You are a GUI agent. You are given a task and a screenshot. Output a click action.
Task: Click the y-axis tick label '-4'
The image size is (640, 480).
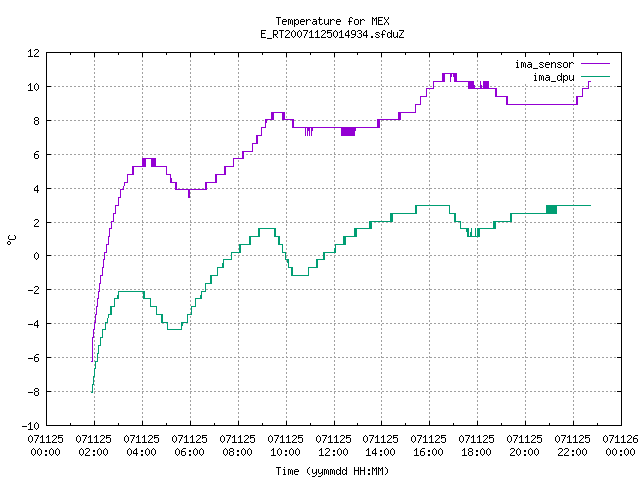[33, 324]
